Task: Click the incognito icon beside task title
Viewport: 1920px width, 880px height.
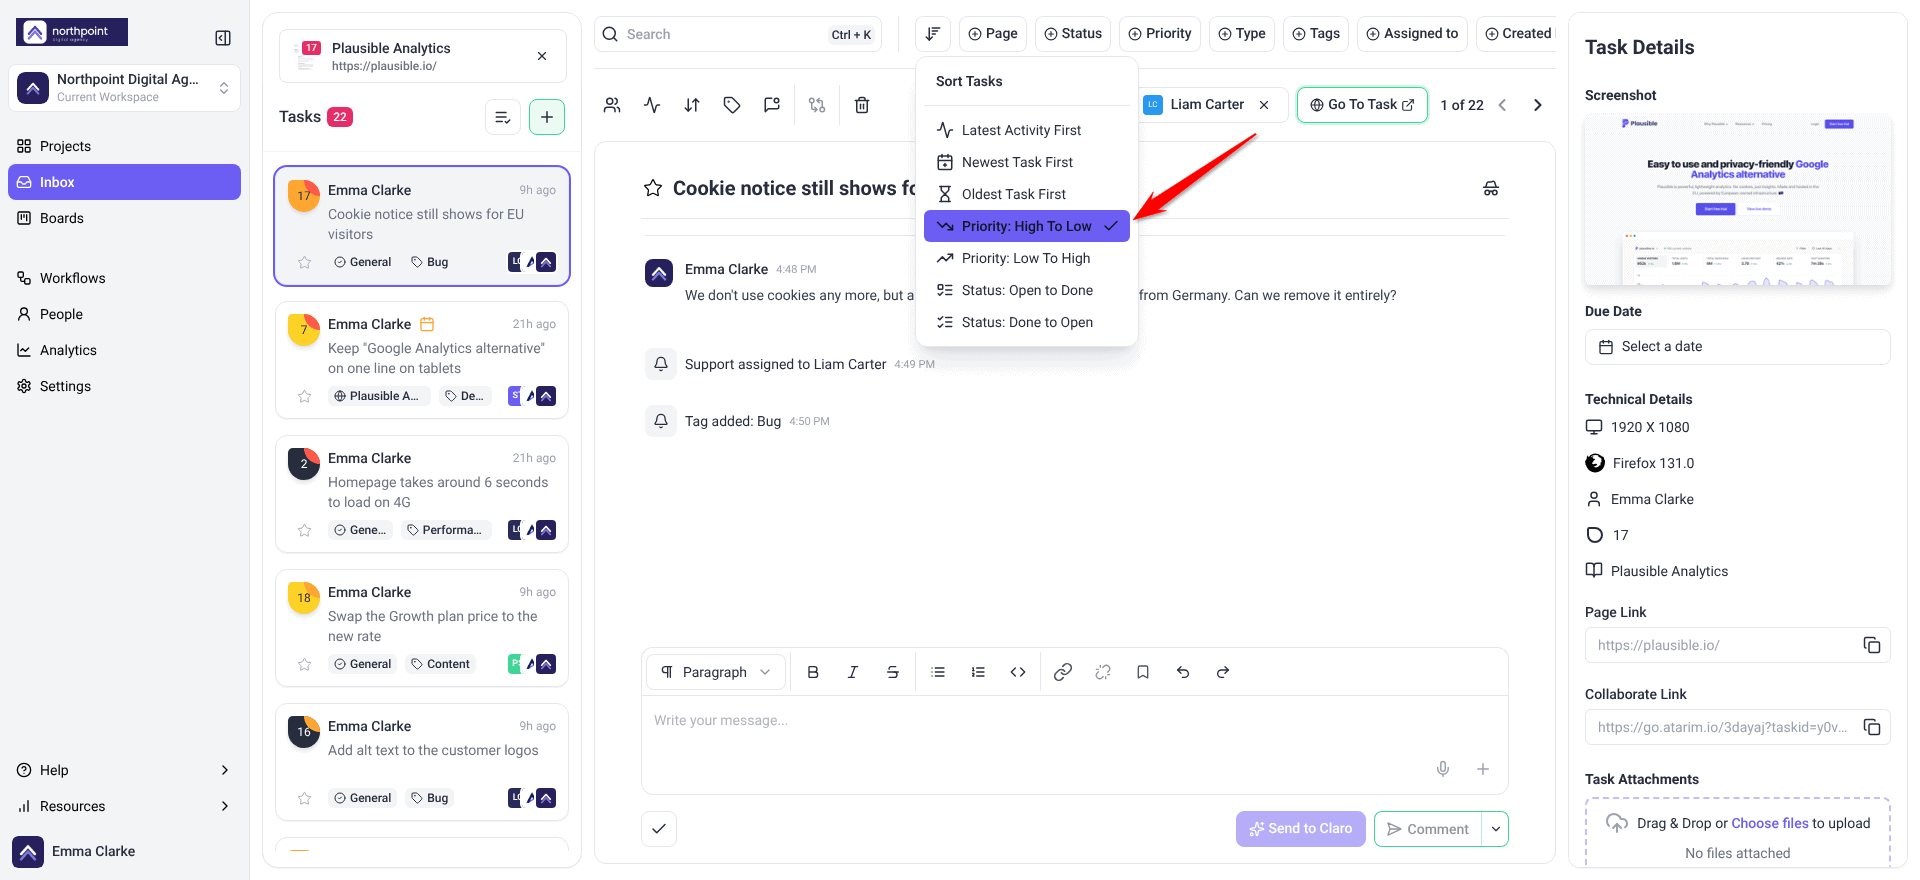Action: (x=1491, y=188)
